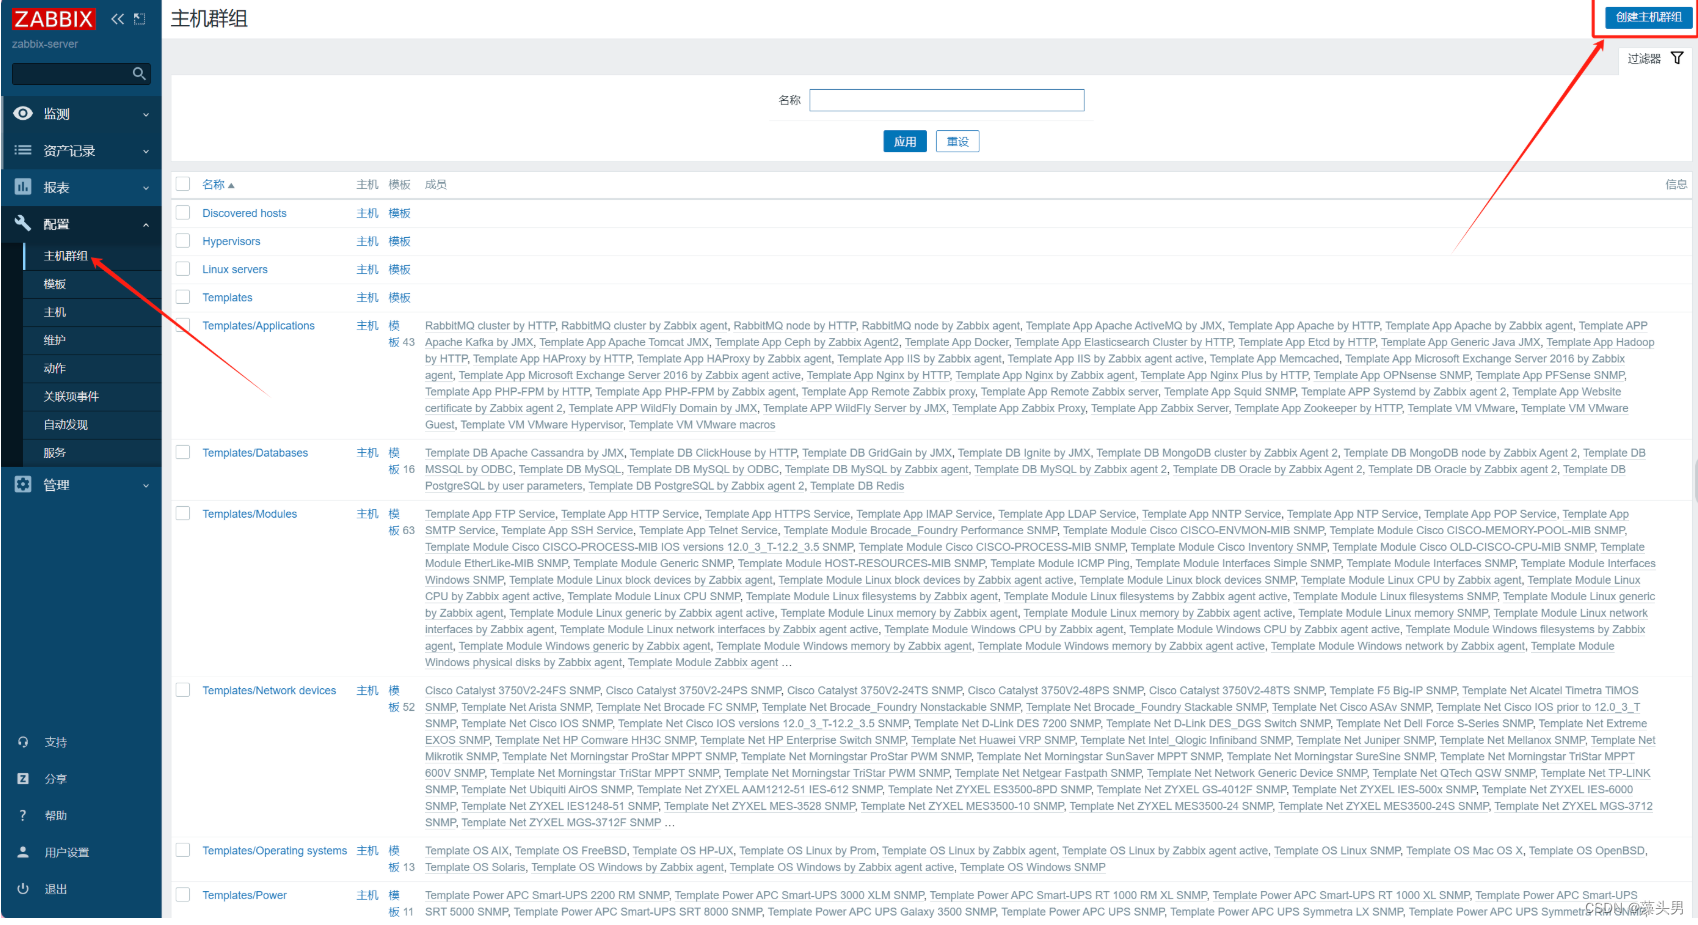The height and width of the screenshot is (925, 1698).
Task: Open Templates/Applications group link
Action: coord(258,325)
